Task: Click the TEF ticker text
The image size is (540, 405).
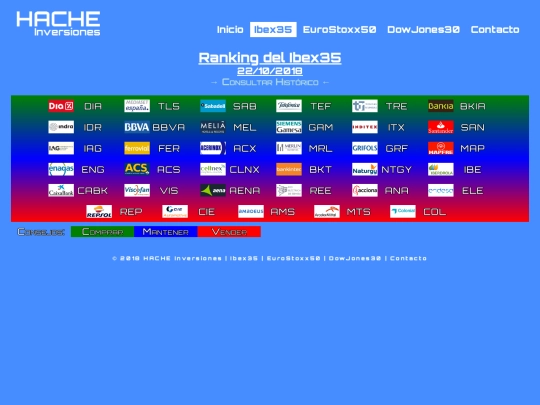Action: 321,106
